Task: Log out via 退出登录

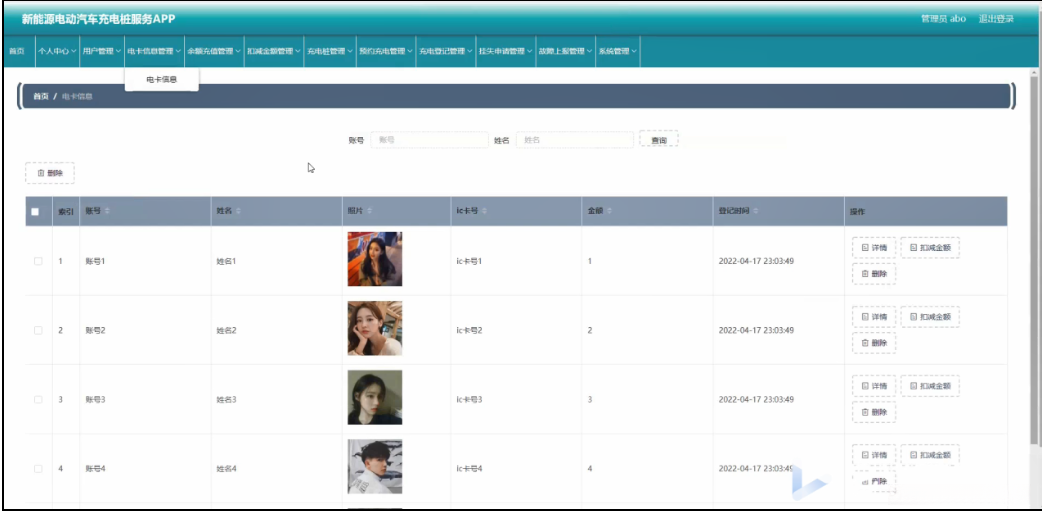Action: (x=996, y=19)
